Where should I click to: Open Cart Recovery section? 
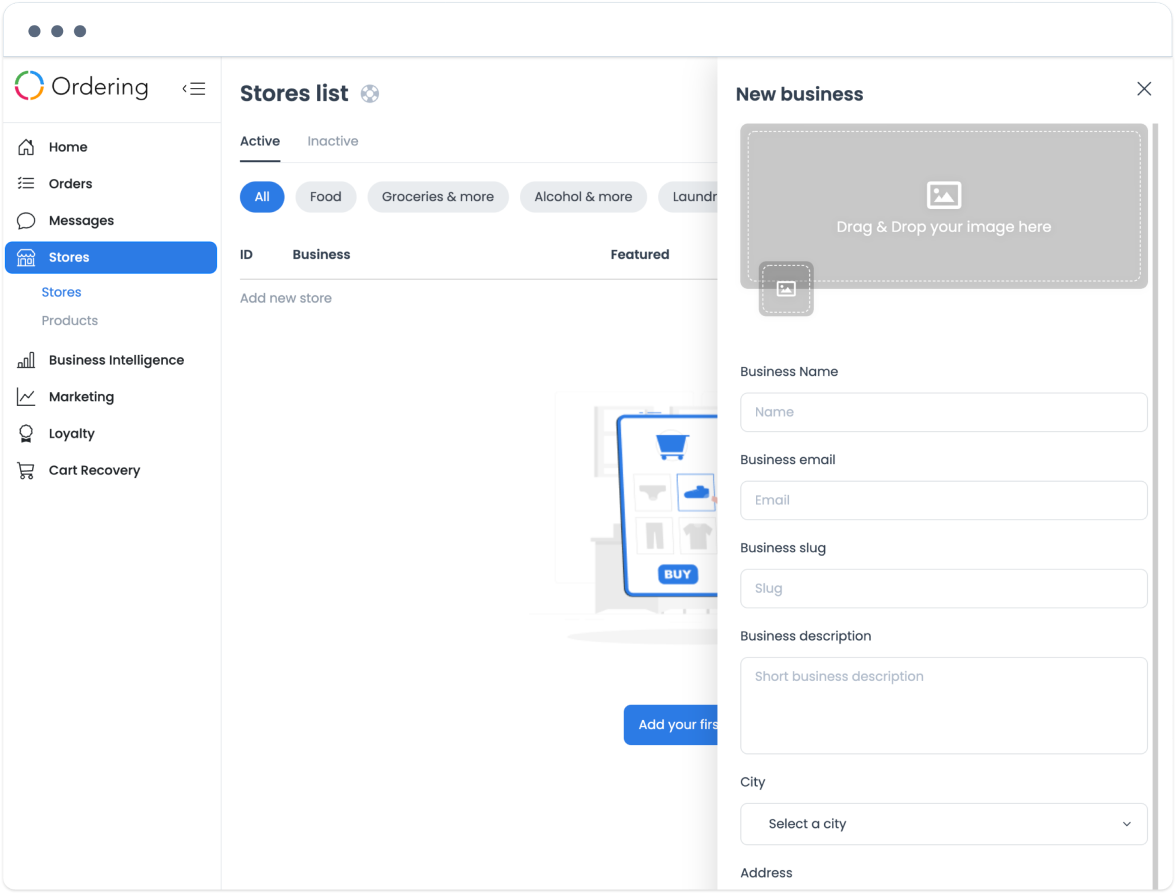tap(111, 470)
